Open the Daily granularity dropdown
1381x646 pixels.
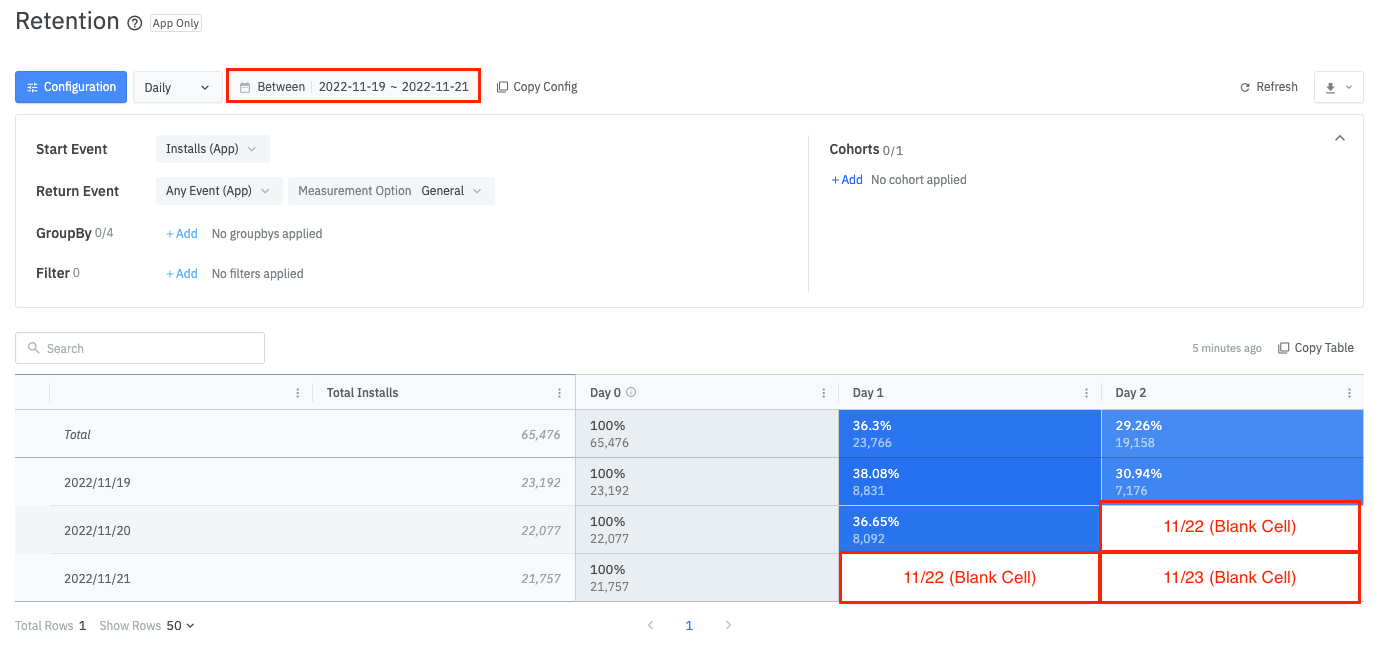tap(177, 87)
